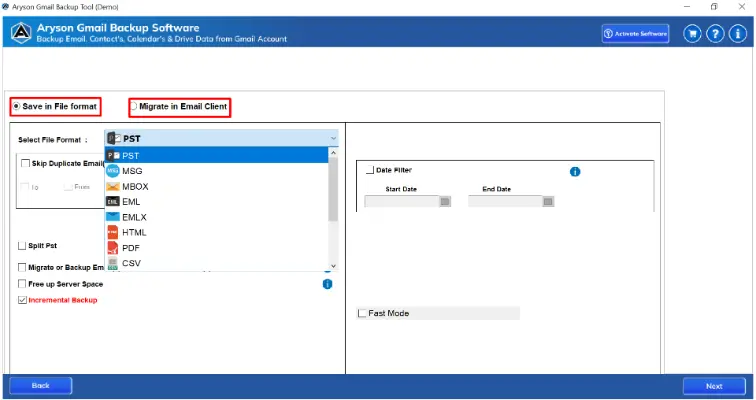
Task: Choose PST from the format list
Action: tap(216, 156)
